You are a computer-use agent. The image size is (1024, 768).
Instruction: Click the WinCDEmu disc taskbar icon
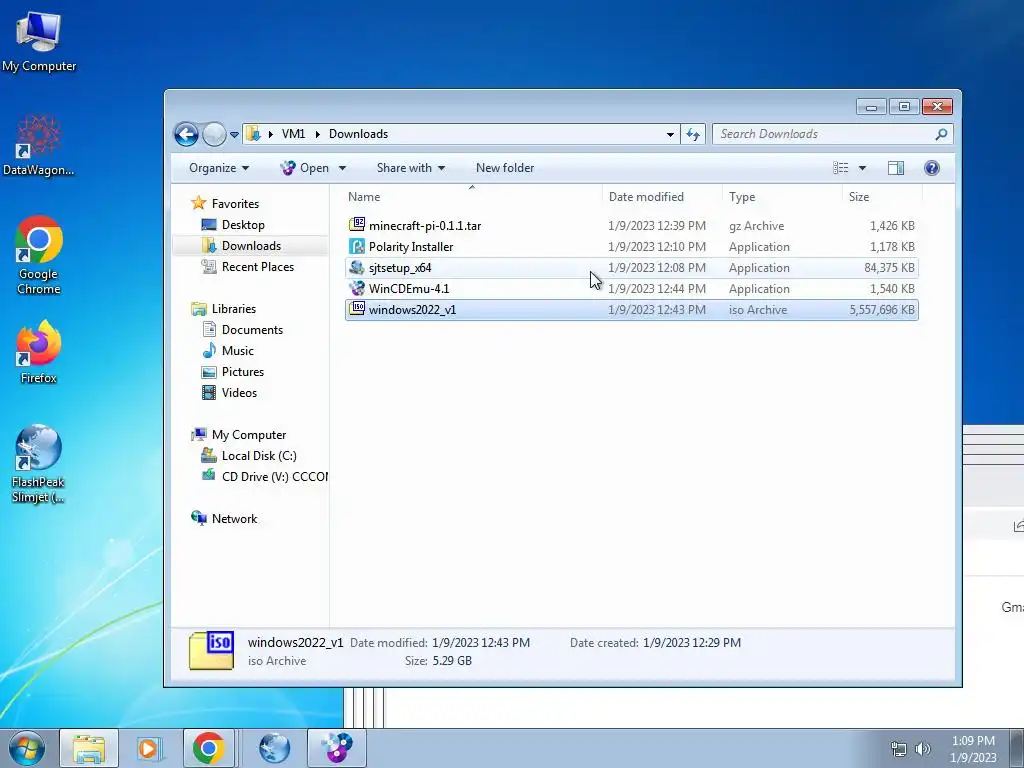click(336, 748)
